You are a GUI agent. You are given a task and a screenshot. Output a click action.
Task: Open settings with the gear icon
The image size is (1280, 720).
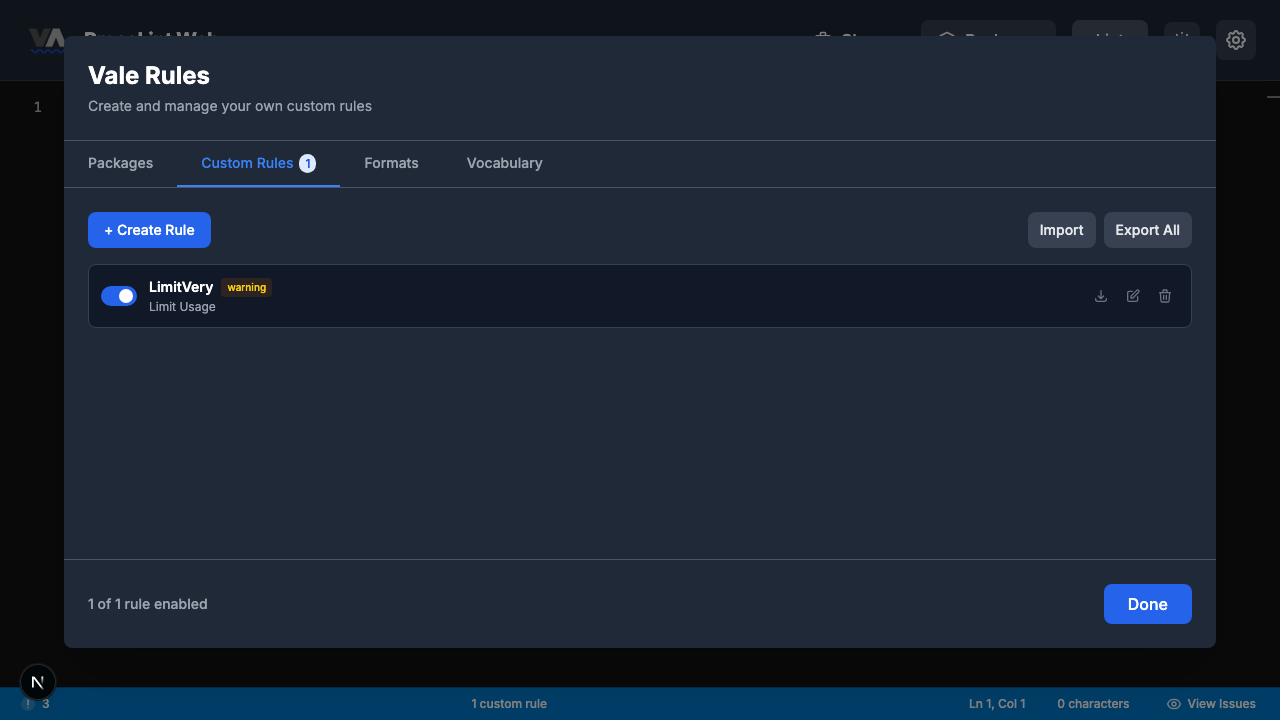pyautogui.click(x=1236, y=40)
